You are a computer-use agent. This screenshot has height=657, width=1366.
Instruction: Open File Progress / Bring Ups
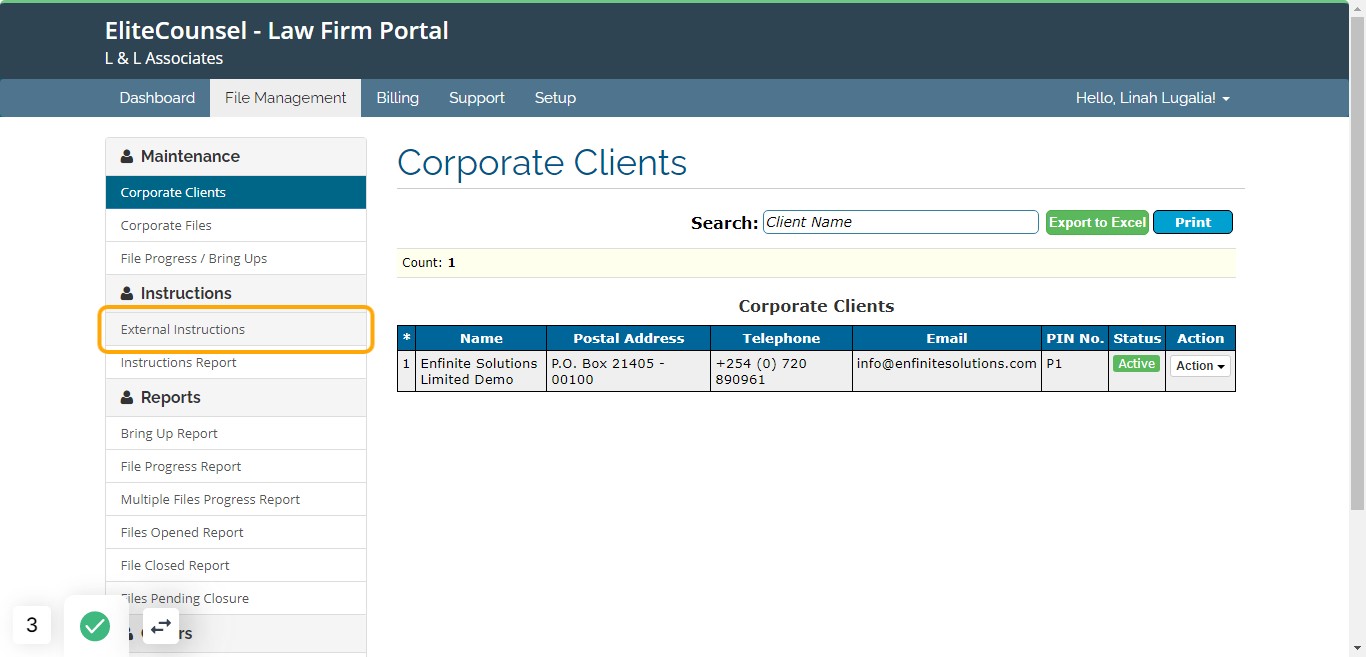(x=236, y=258)
